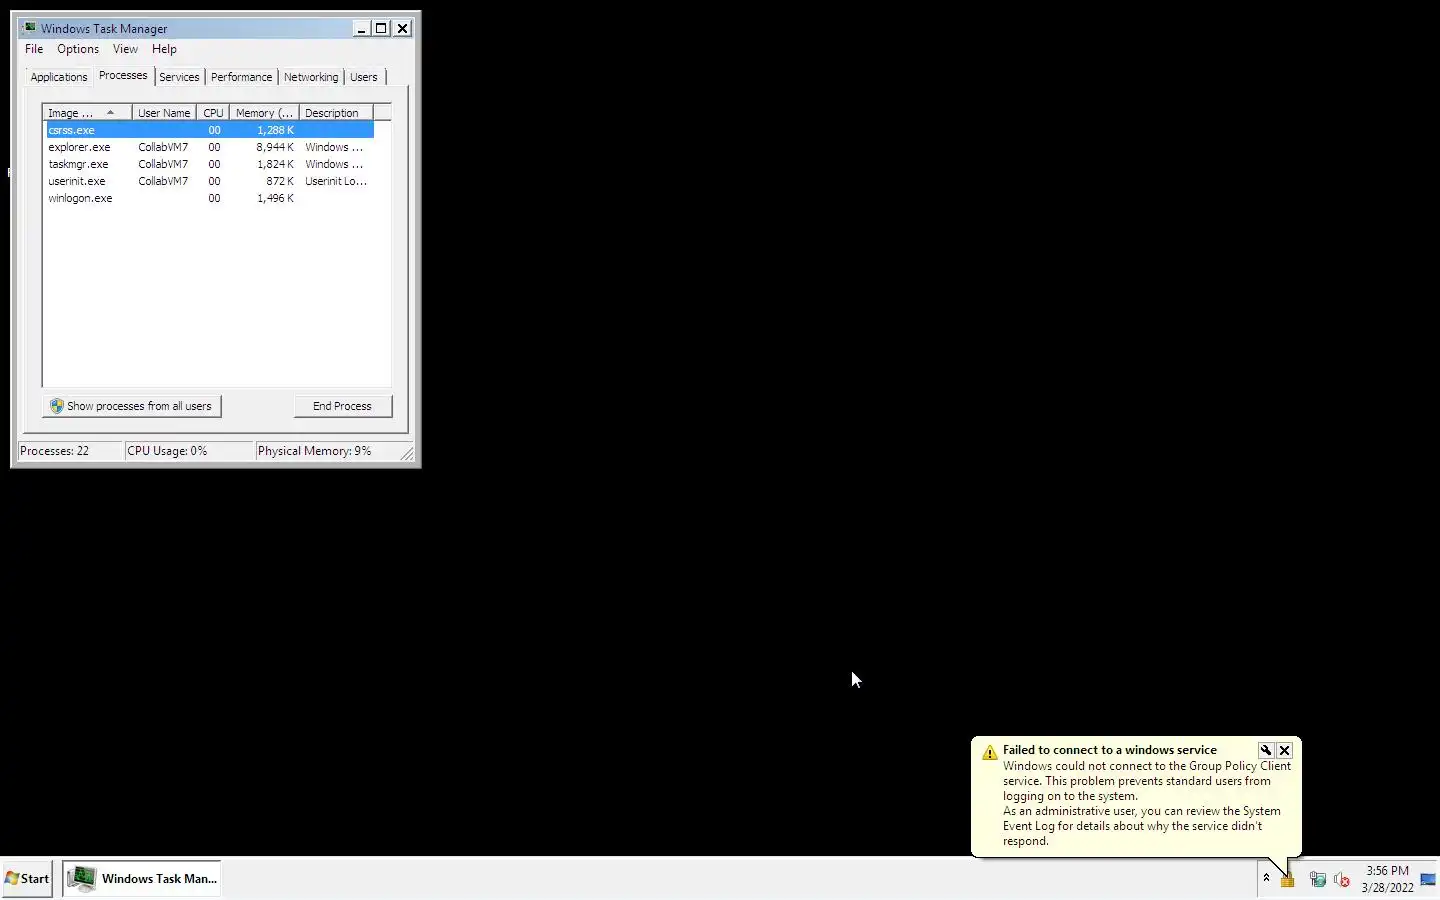Click memory value 8,944 K
Viewport: 1440px width, 900px height.
275,147
